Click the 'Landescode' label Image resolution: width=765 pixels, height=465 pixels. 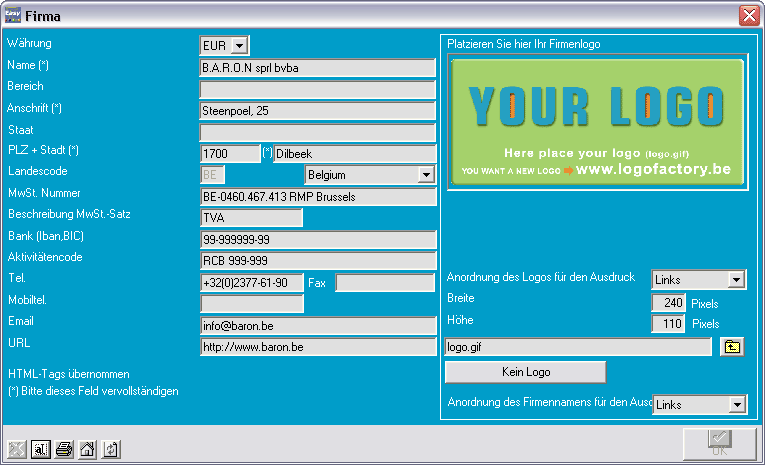coord(38,171)
